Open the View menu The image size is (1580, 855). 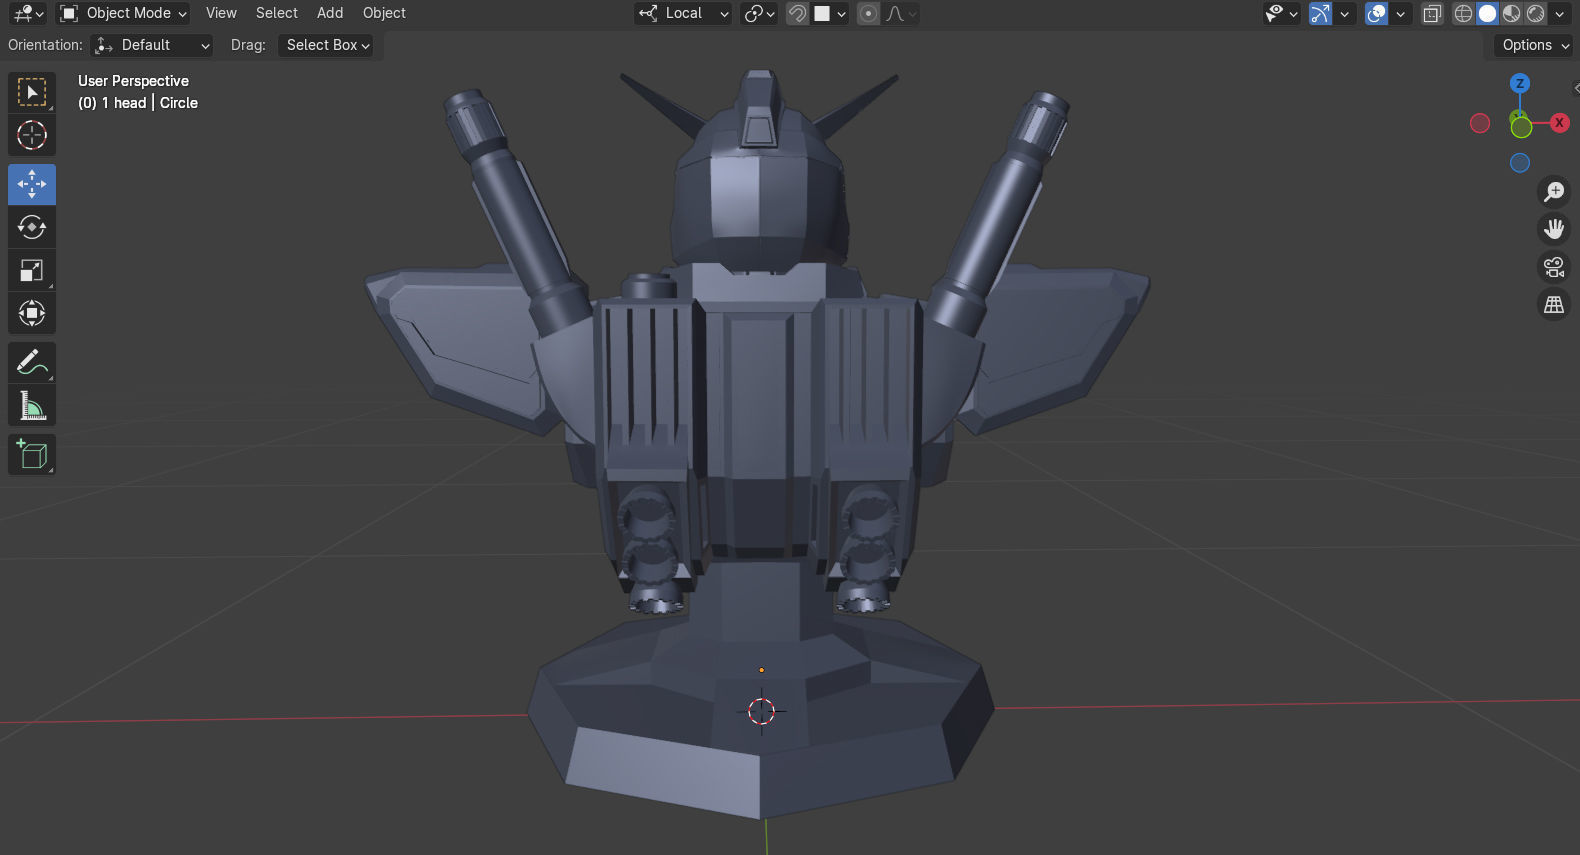click(x=221, y=13)
